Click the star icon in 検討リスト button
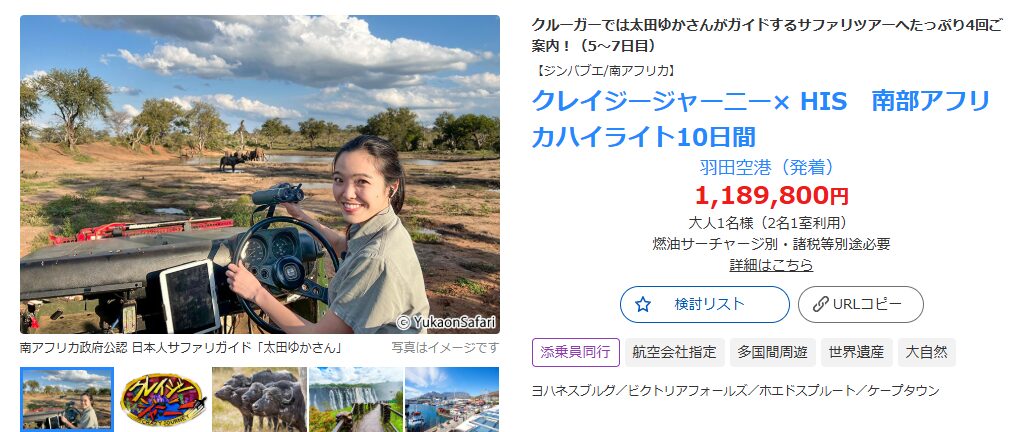 [643, 304]
